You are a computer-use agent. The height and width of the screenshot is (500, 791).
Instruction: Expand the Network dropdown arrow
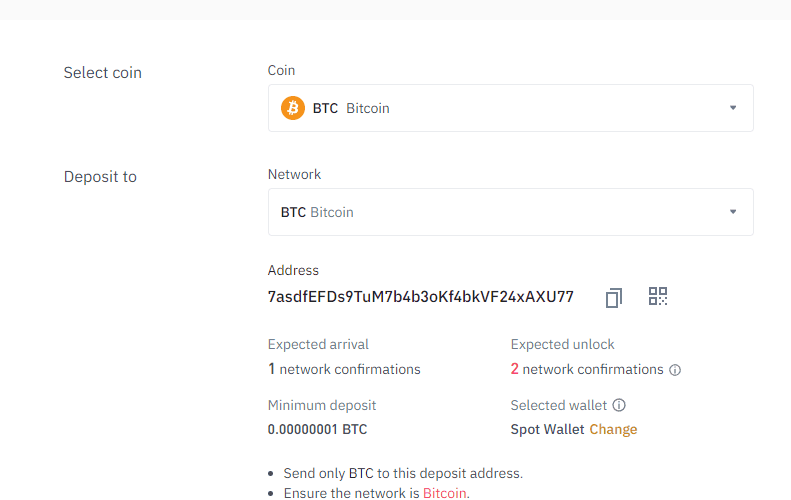(733, 212)
